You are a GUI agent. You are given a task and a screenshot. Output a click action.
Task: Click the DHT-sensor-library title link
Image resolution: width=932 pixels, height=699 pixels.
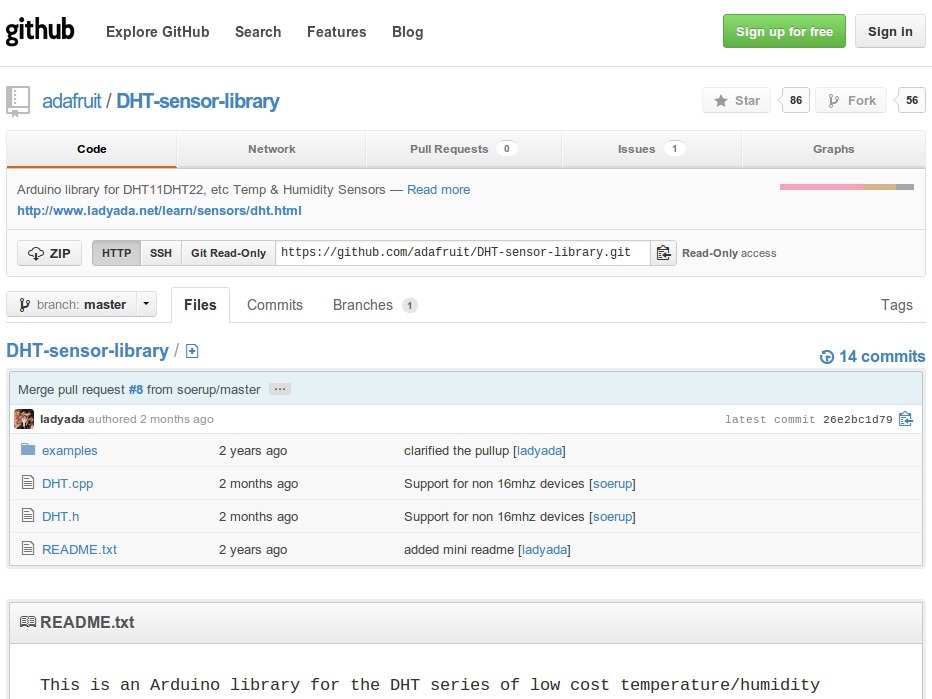[x=197, y=101]
